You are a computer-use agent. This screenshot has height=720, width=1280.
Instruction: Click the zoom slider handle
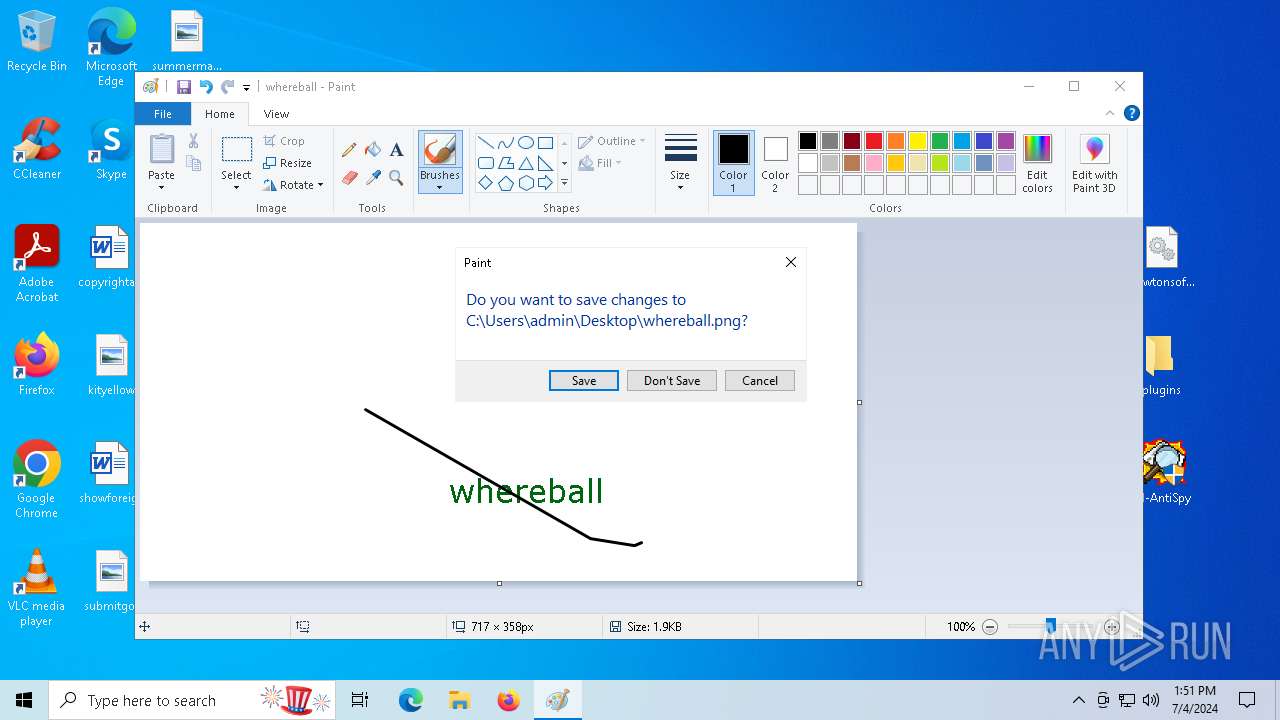coord(1050,627)
